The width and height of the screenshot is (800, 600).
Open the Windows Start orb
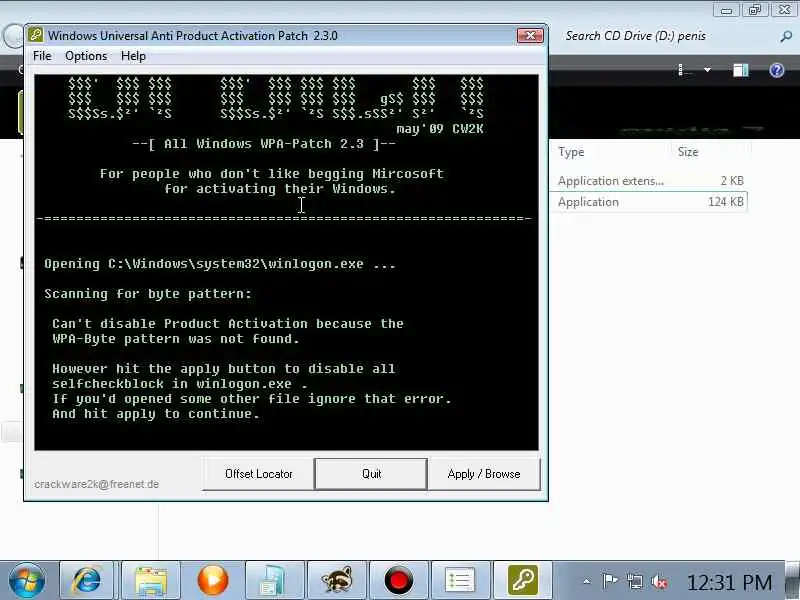click(26, 581)
